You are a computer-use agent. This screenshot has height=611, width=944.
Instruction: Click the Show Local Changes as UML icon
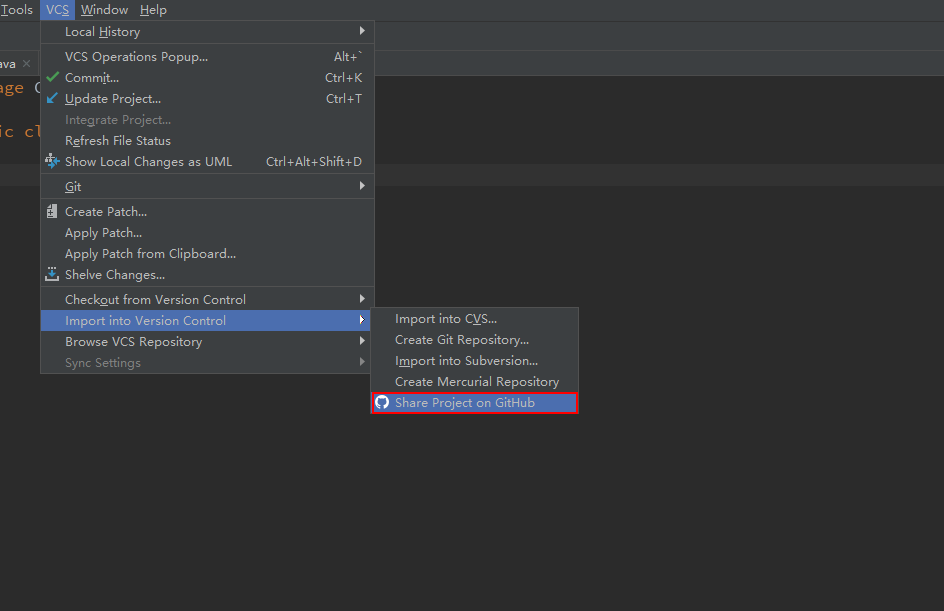52,161
